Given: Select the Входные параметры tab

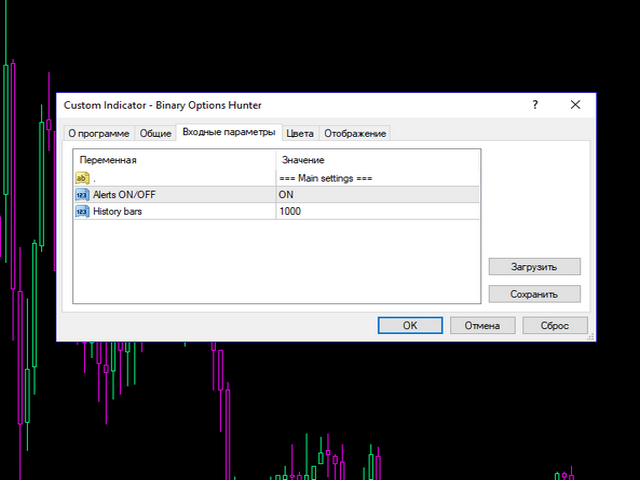Looking at the screenshot, I should [x=229, y=132].
